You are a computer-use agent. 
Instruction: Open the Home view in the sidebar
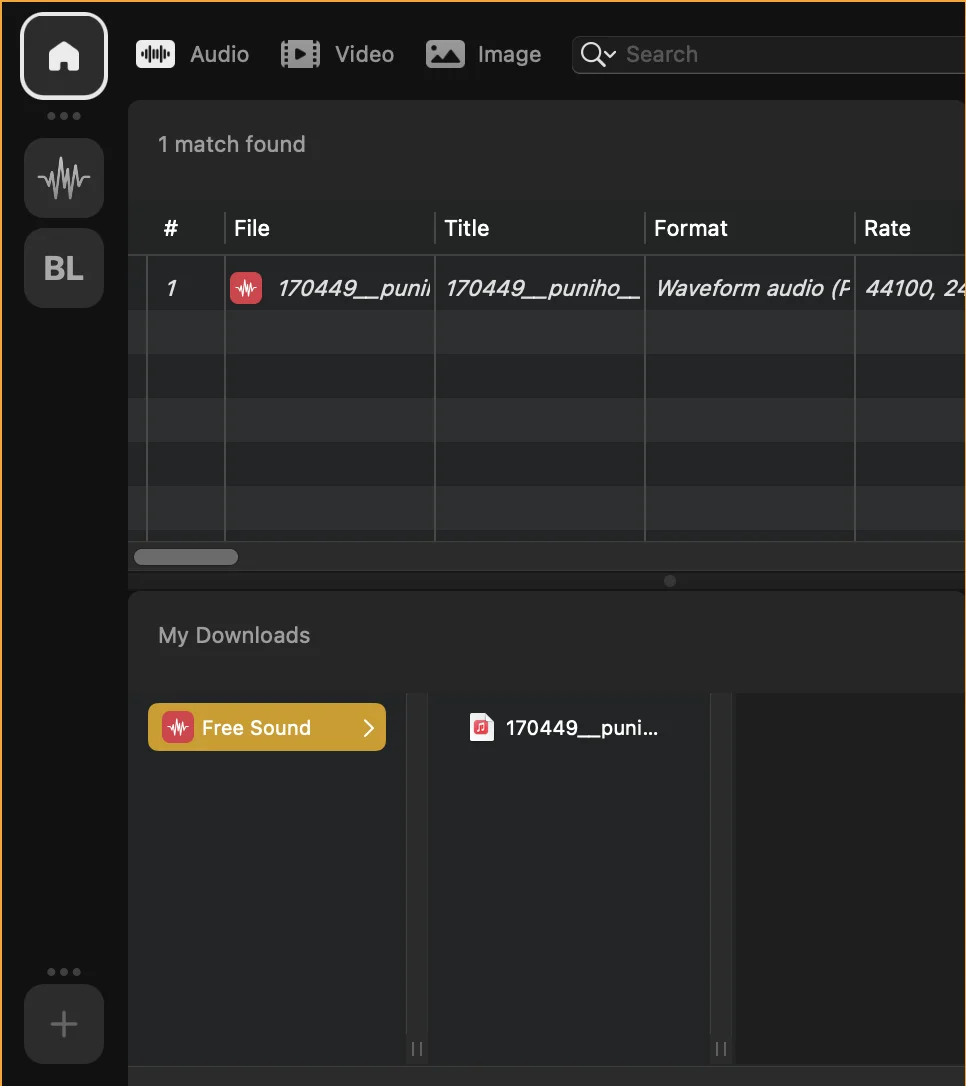[64, 56]
